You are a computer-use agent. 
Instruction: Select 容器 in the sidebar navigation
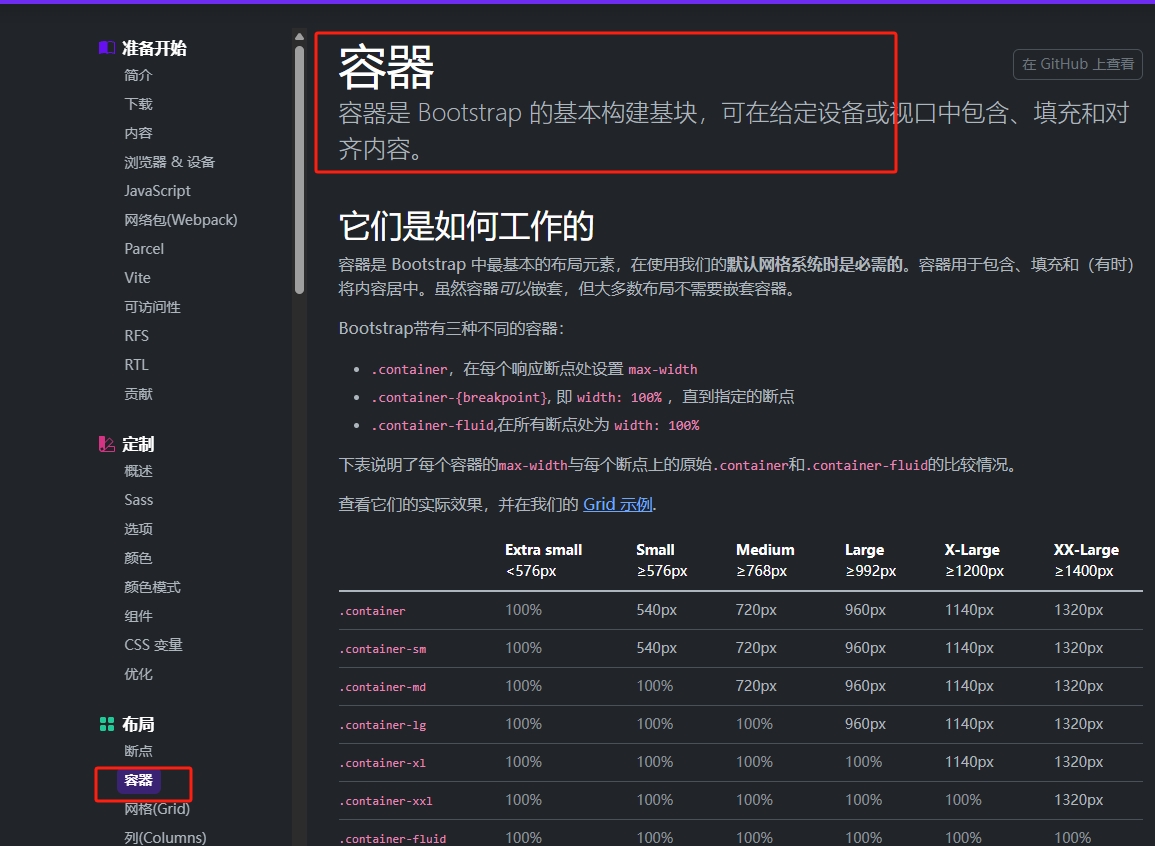[138, 782]
